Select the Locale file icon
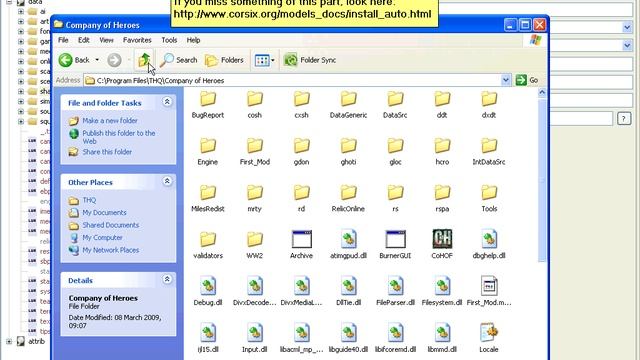This screenshot has width=640, height=360. tap(489, 333)
